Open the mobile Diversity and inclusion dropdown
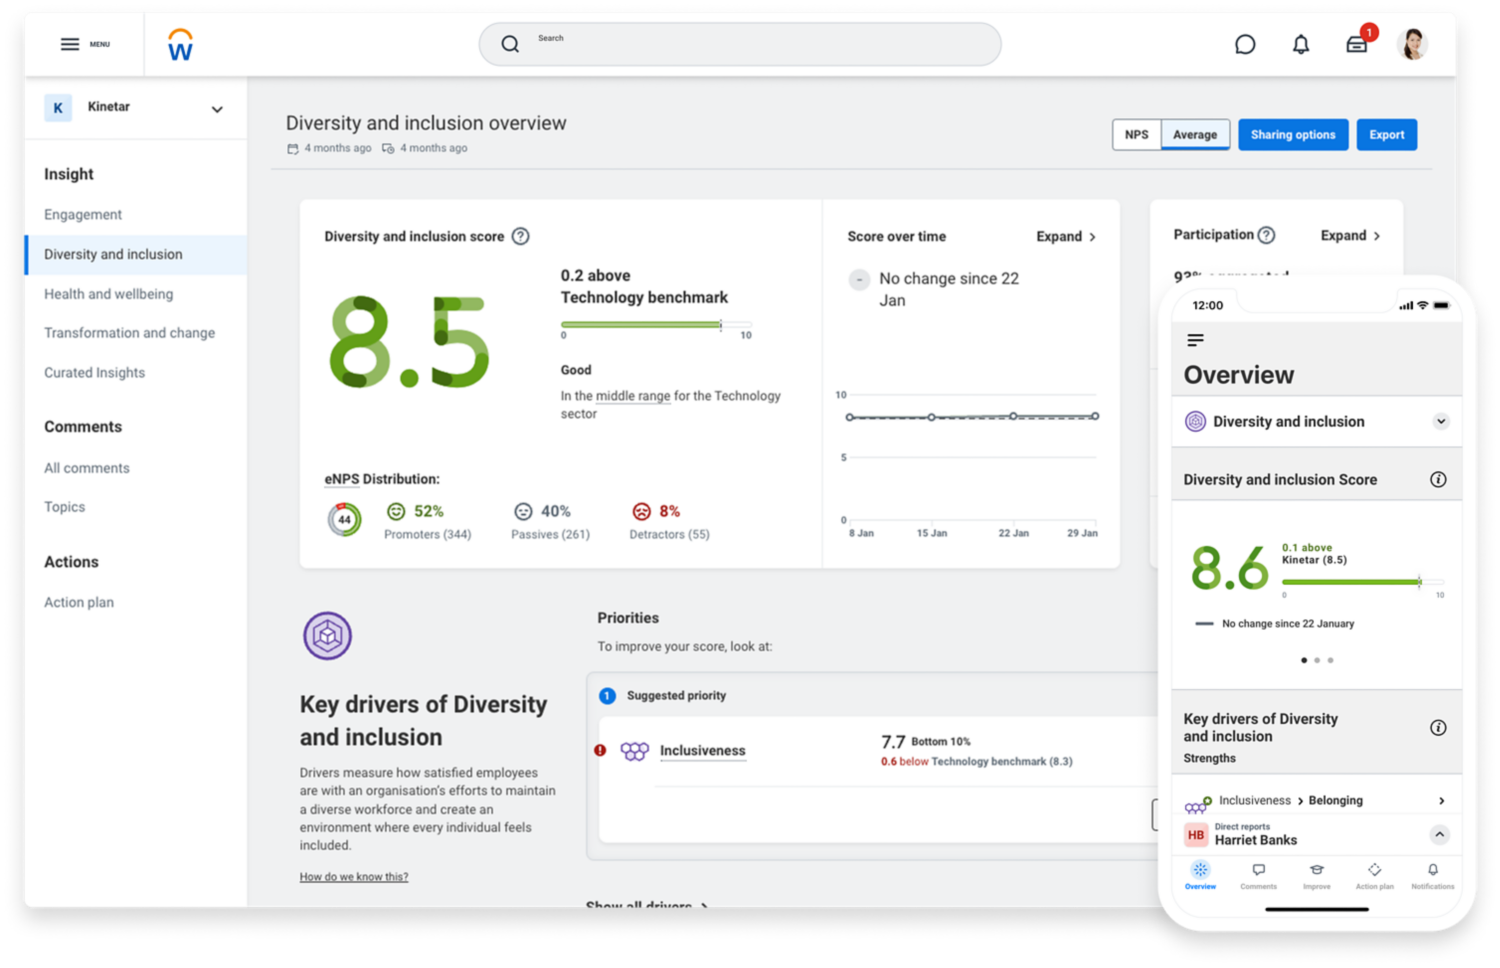This screenshot has height=968, width=1500. (x=1441, y=421)
